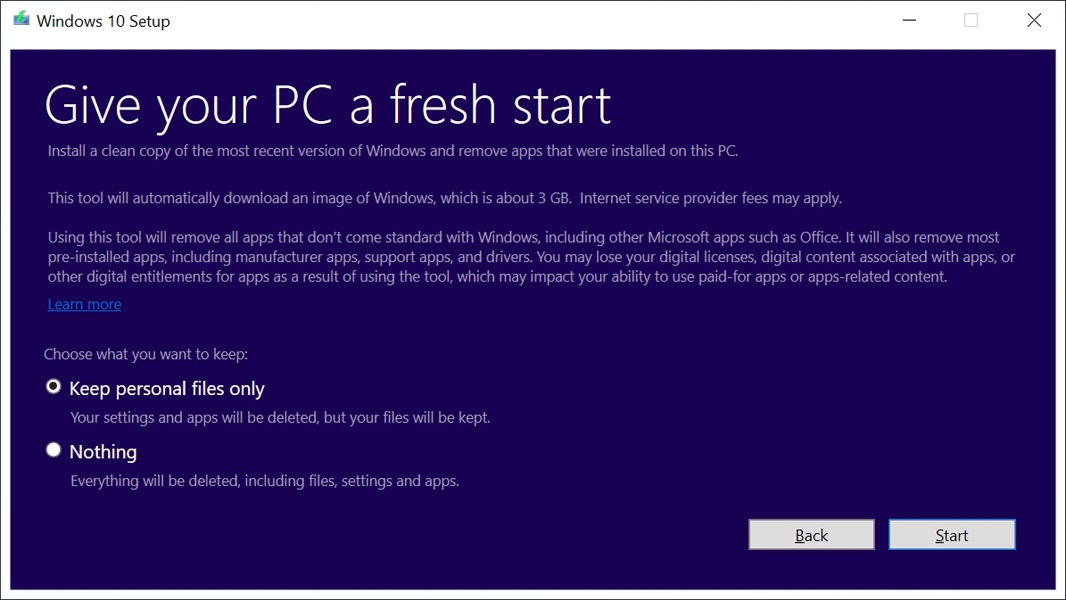1066x600 pixels.
Task: Minimize the Windows 10 Setup window
Action: 908,21
